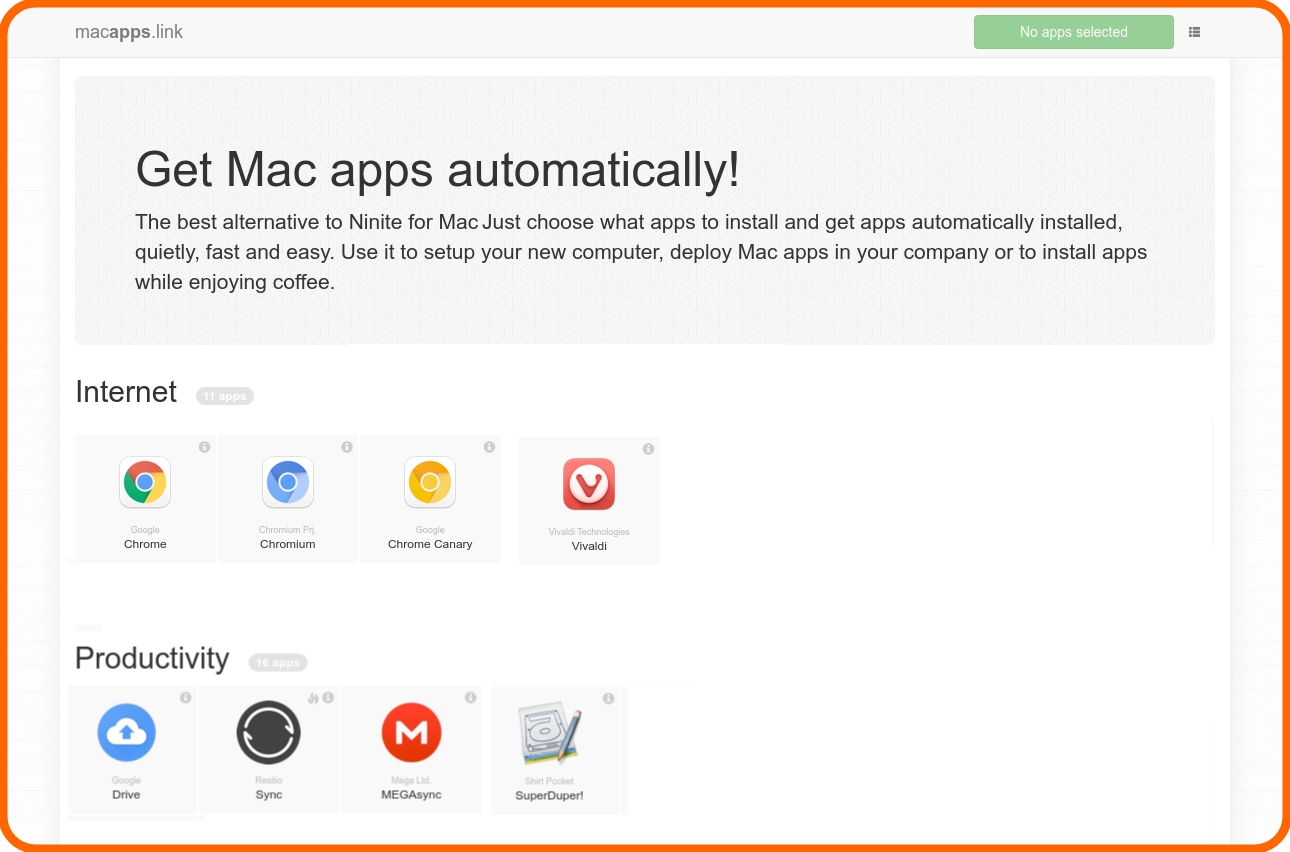Open the list view icon in header

pos(1194,32)
